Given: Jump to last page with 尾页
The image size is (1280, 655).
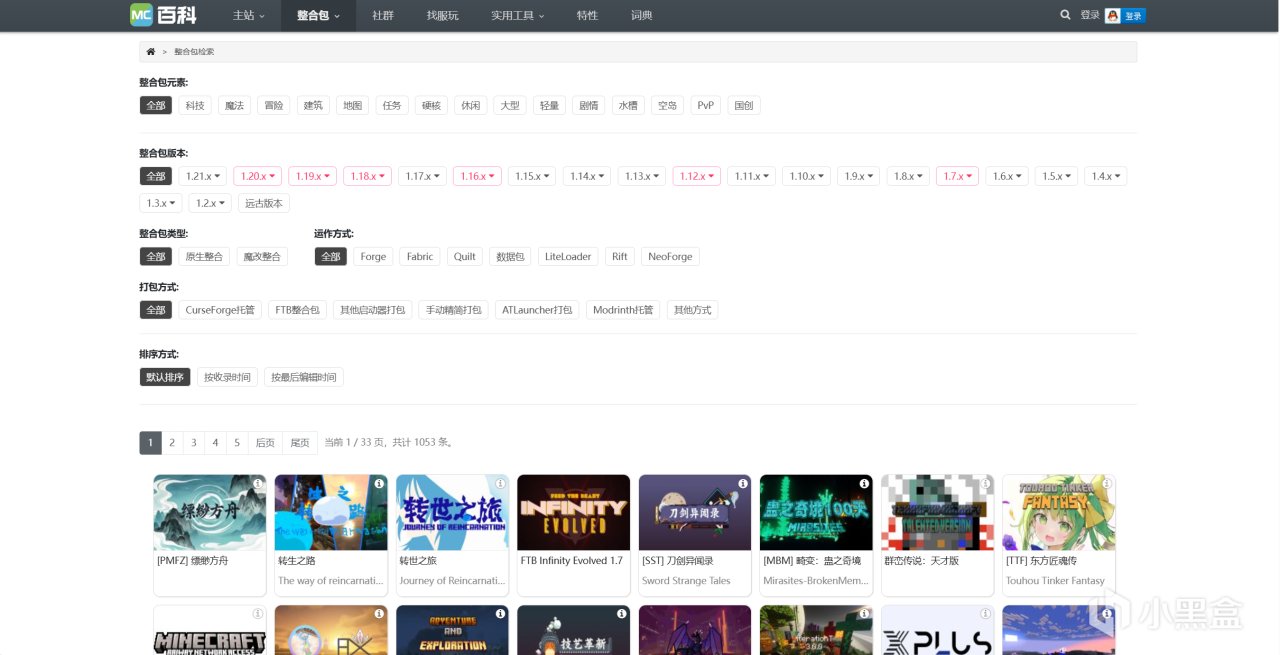Looking at the screenshot, I should 300,442.
